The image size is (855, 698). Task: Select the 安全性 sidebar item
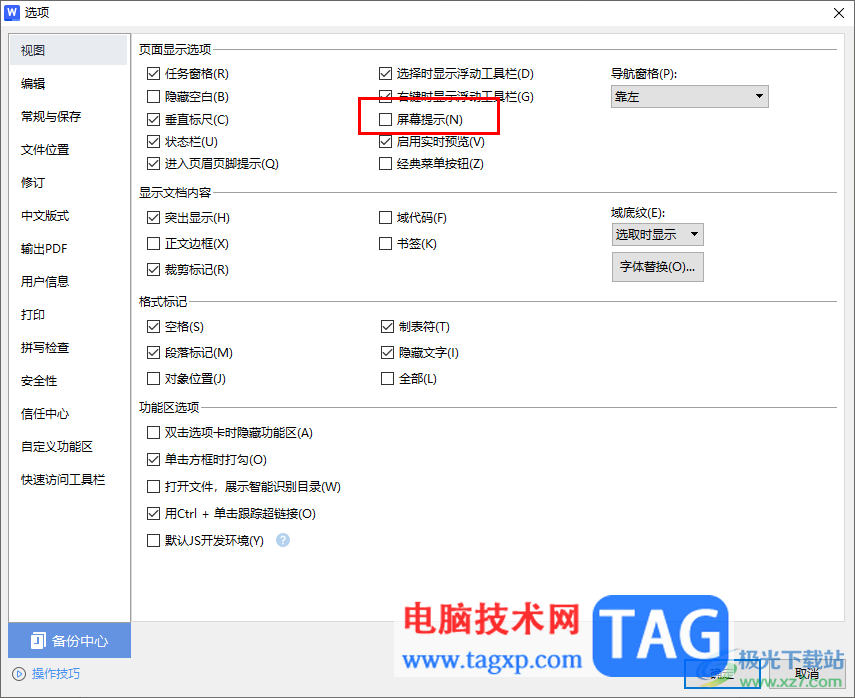tap(68, 381)
